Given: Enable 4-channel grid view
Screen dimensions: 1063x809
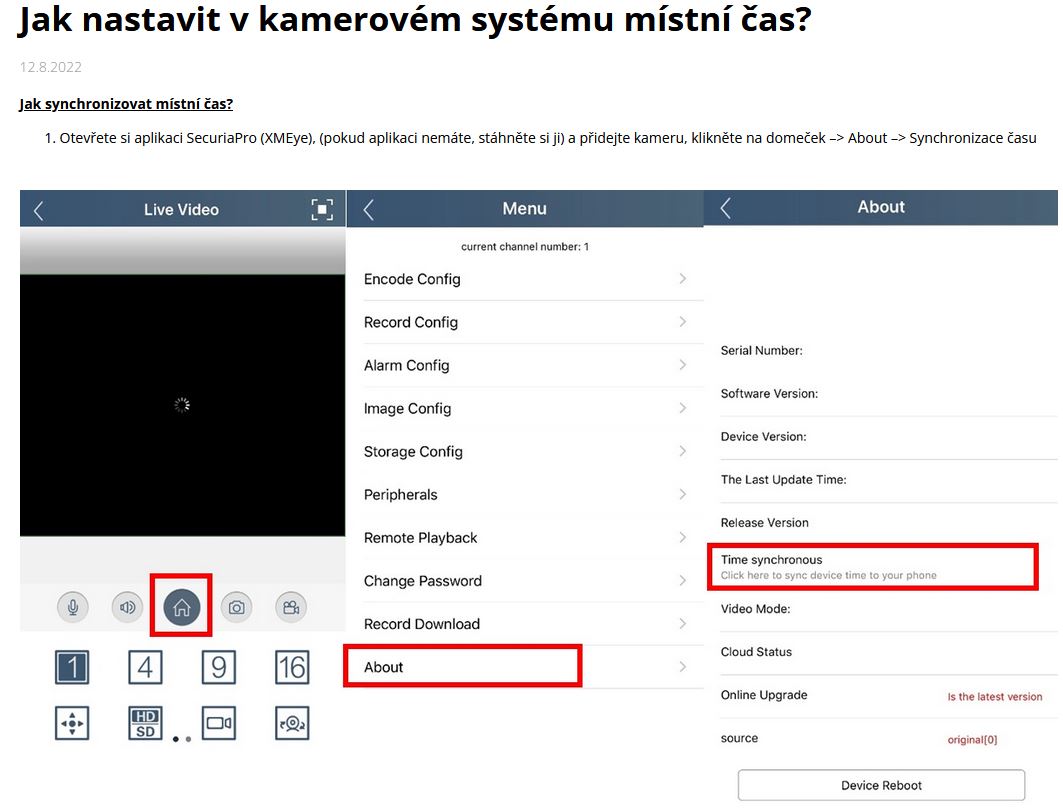Looking at the screenshot, I should click(144, 668).
